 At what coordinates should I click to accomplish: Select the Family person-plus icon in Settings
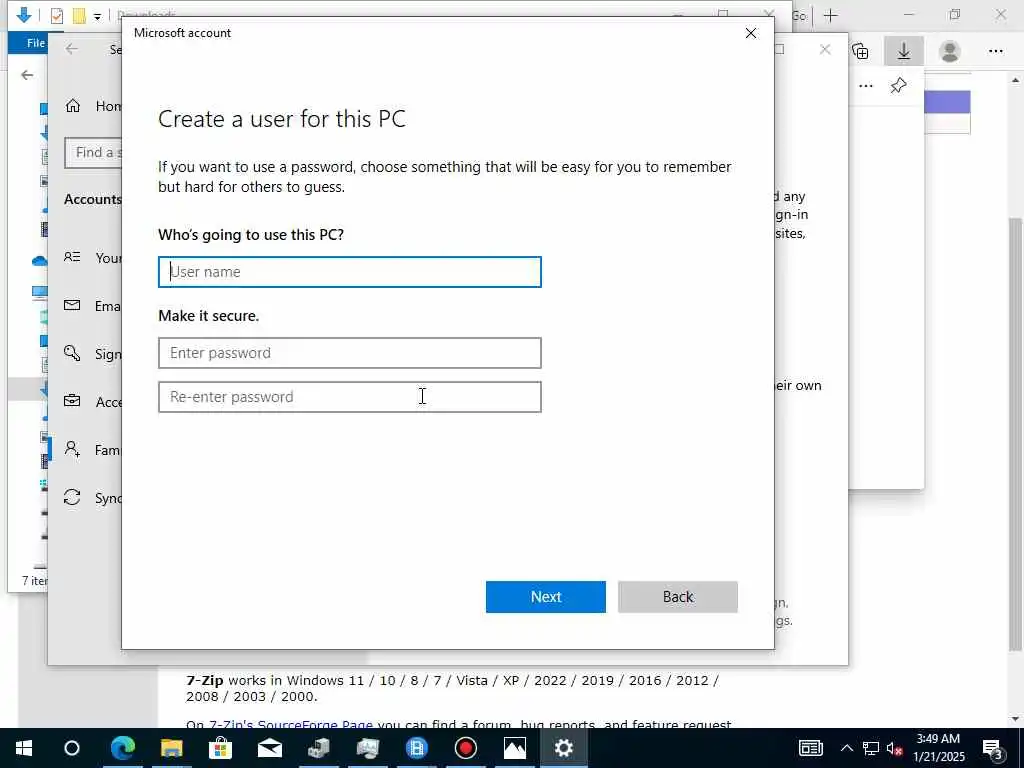[x=72, y=449]
